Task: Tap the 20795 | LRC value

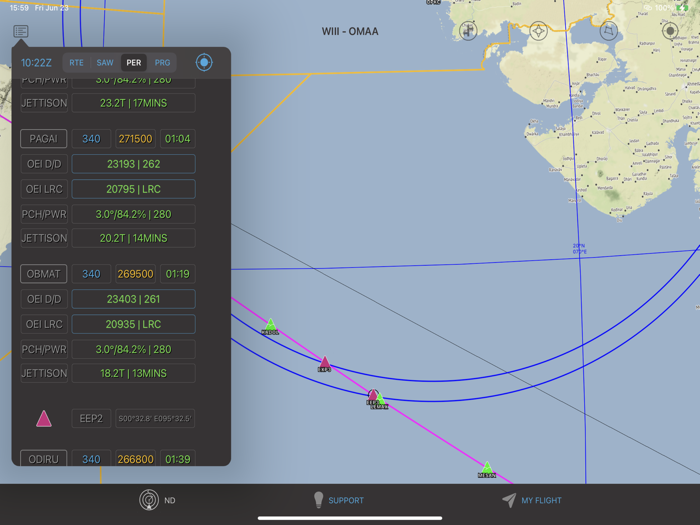Action: 133,189
